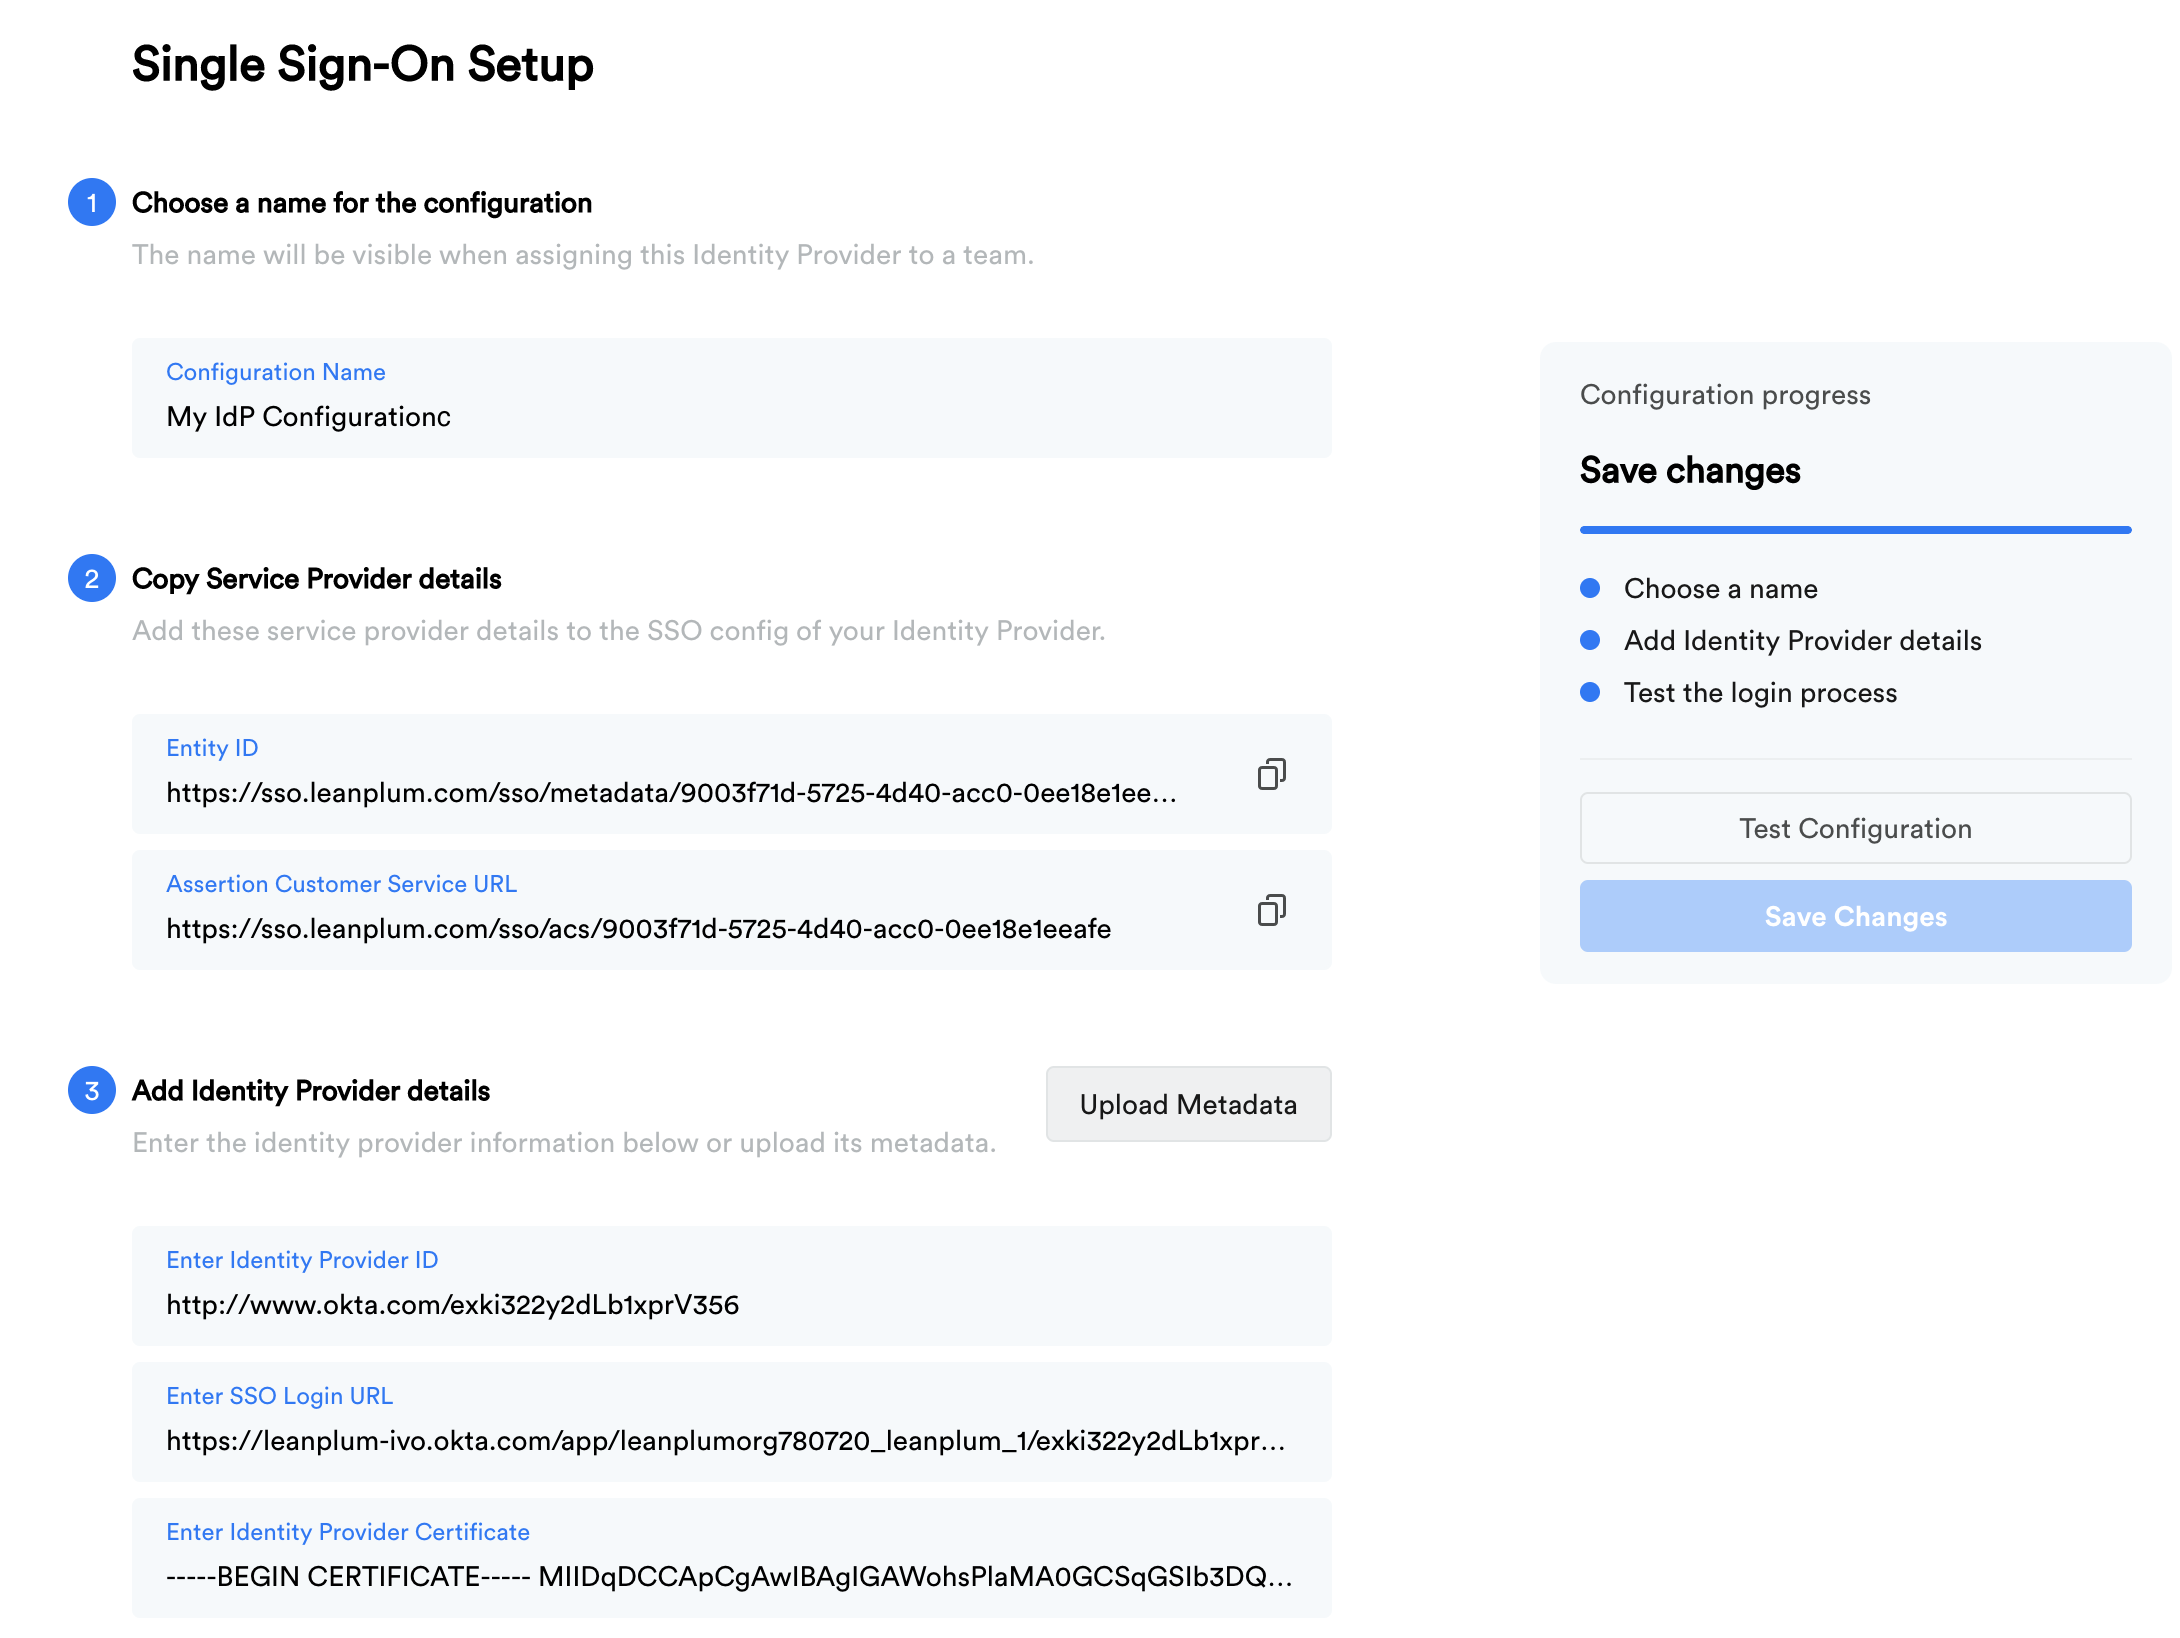Screen dimensions: 2180x1638
Task: Click the 'Test the login process' progress bullet
Action: [1590, 692]
